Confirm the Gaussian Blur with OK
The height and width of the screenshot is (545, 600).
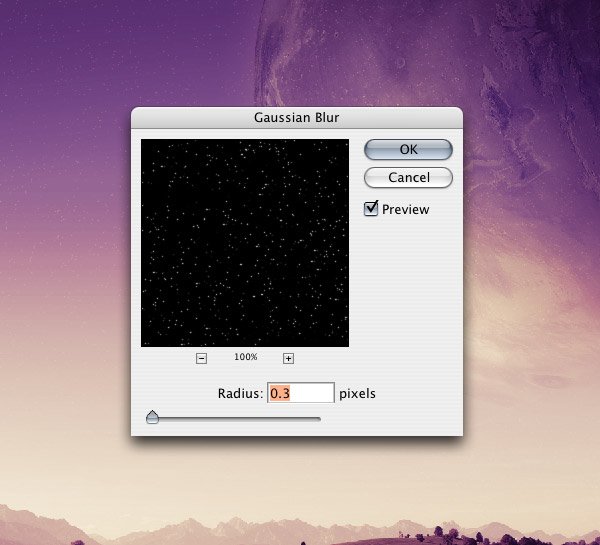pos(408,149)
